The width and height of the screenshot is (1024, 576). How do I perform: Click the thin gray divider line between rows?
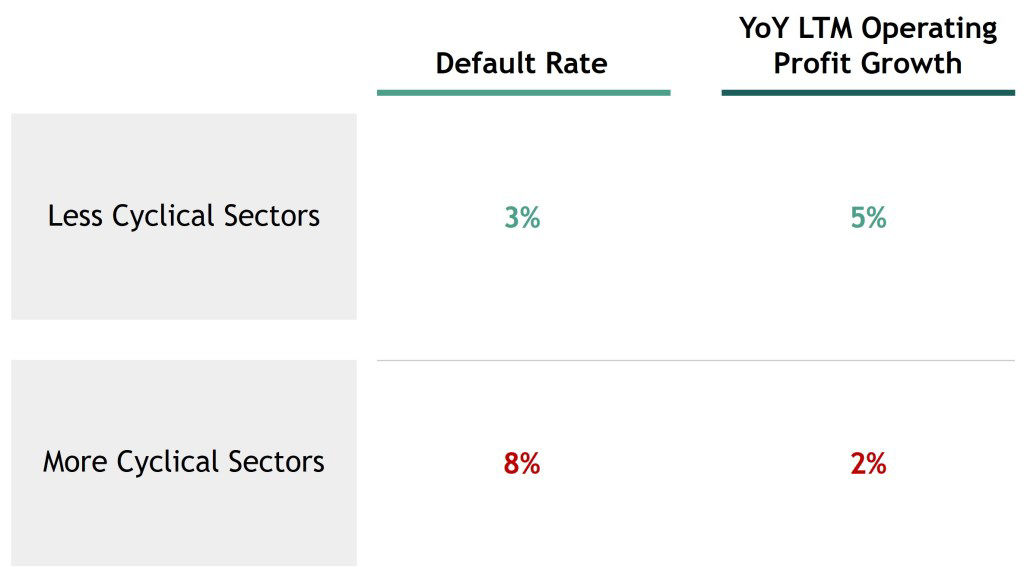pos(696,360)
